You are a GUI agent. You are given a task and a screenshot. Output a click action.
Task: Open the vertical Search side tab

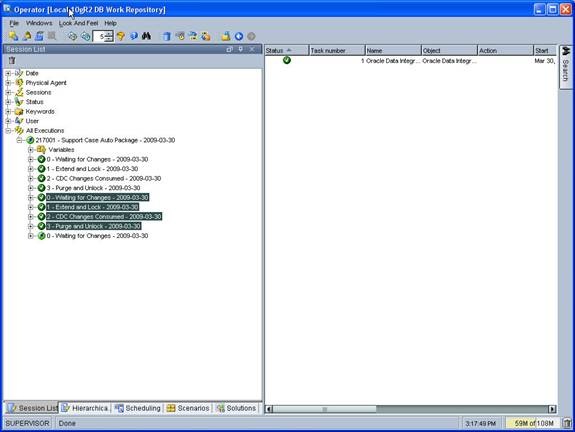(565, 67)
